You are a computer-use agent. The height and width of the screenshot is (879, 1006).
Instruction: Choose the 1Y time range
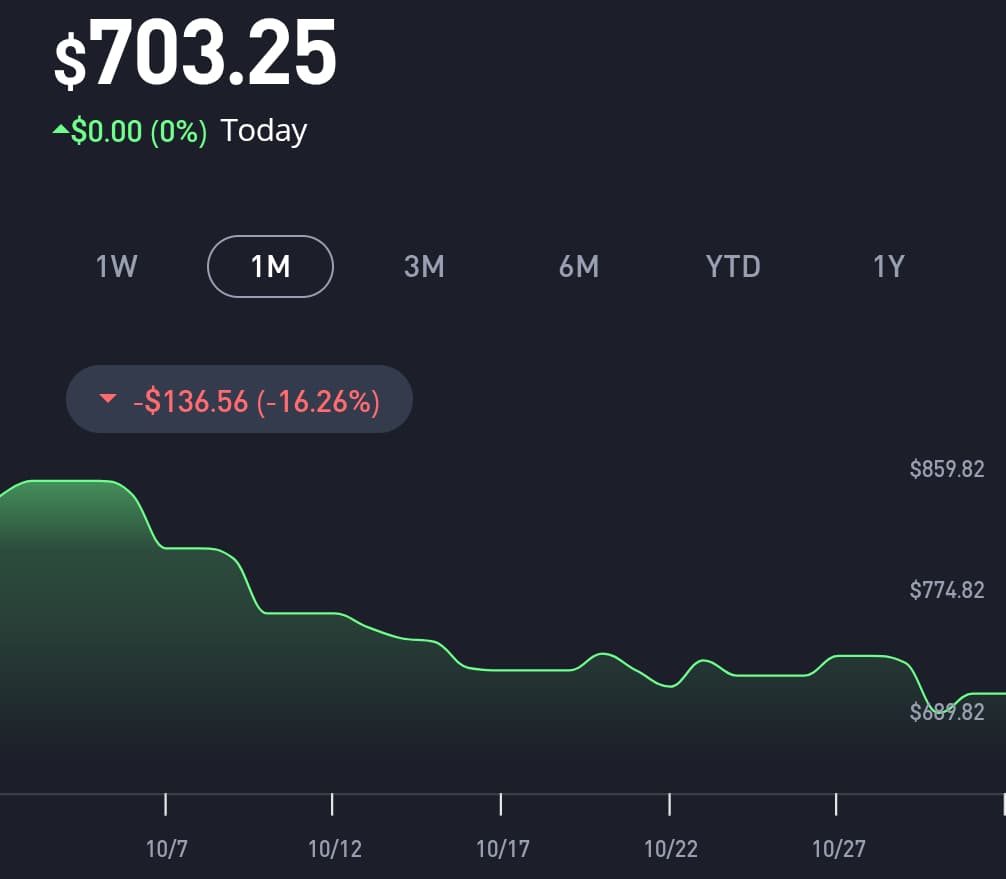pyautogui.click(x=888, y=266)
